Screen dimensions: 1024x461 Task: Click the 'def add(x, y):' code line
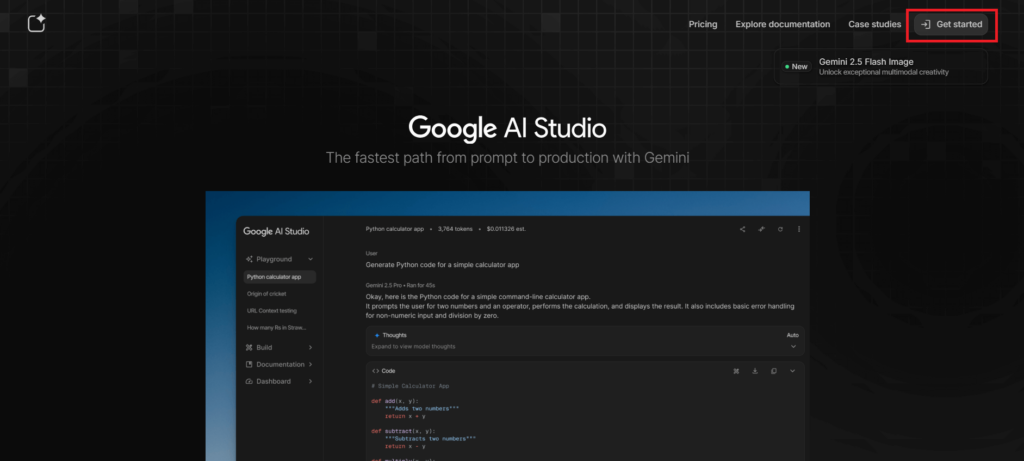(x=397, y=401)
